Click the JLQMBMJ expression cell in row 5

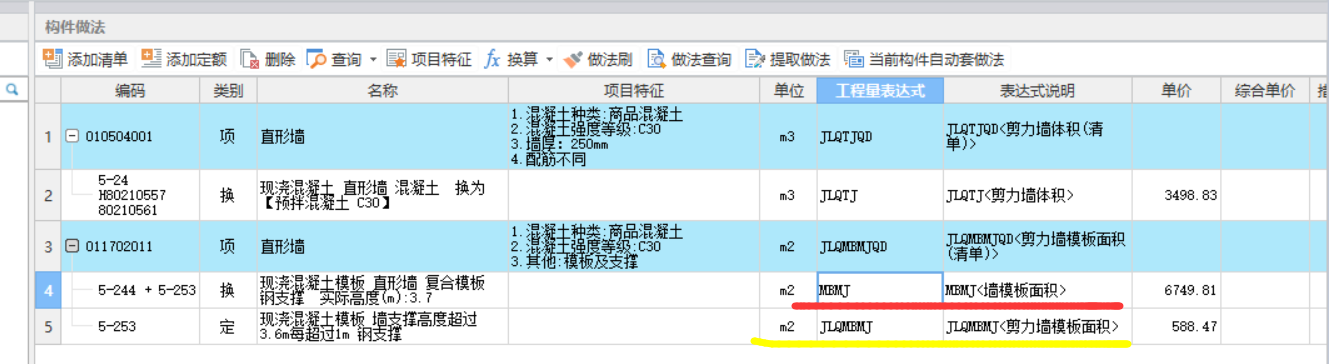[879, 326]
